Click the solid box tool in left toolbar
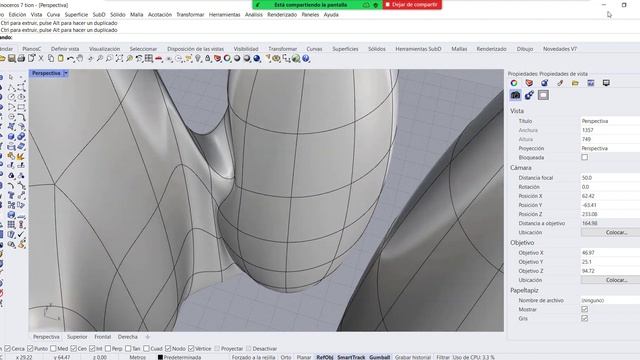This screenshot has width=640, height=360. click(x=11, y=137)
